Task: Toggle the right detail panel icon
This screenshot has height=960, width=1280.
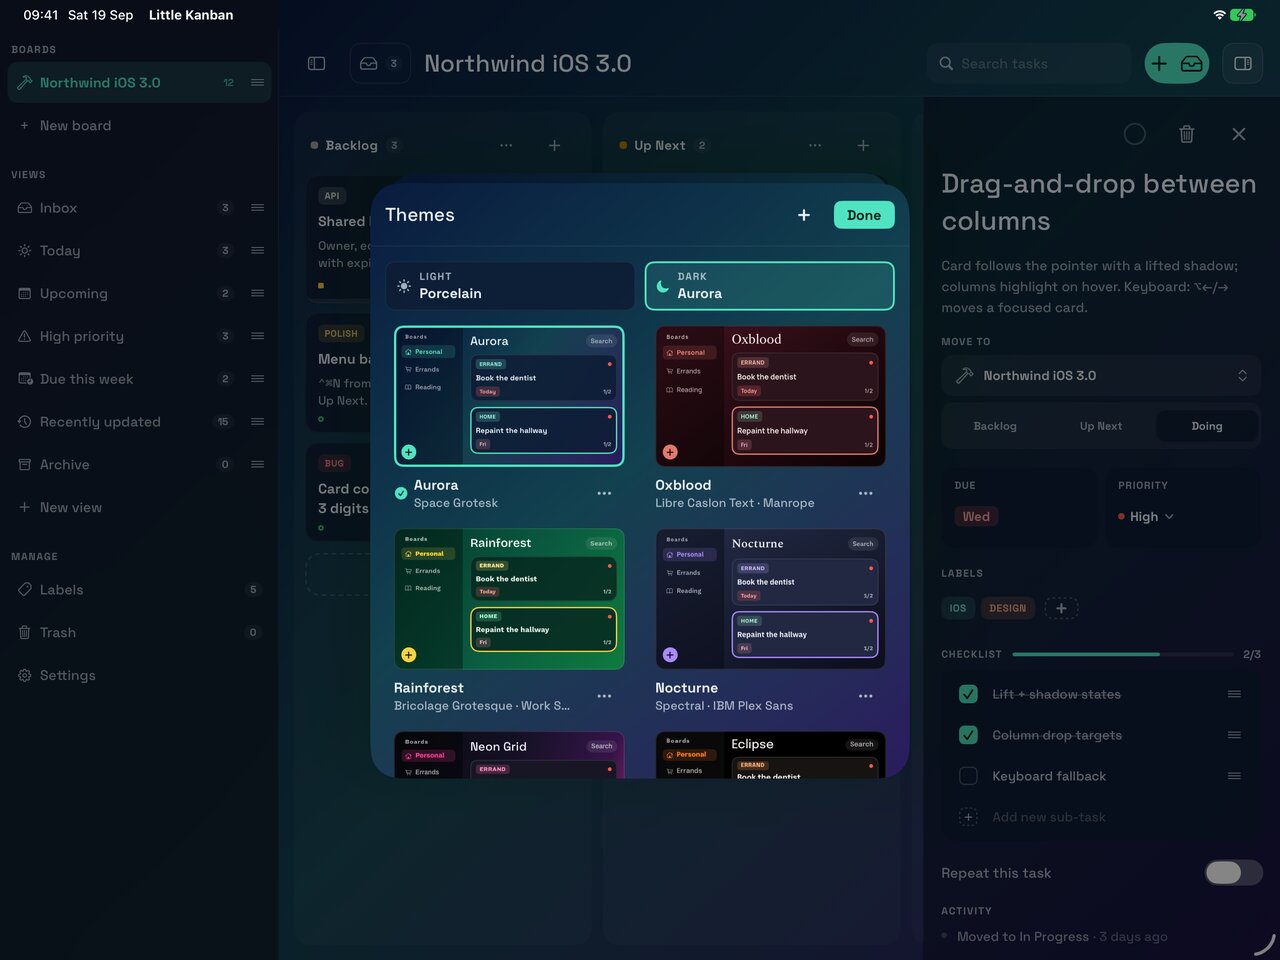Action: 1243,63
